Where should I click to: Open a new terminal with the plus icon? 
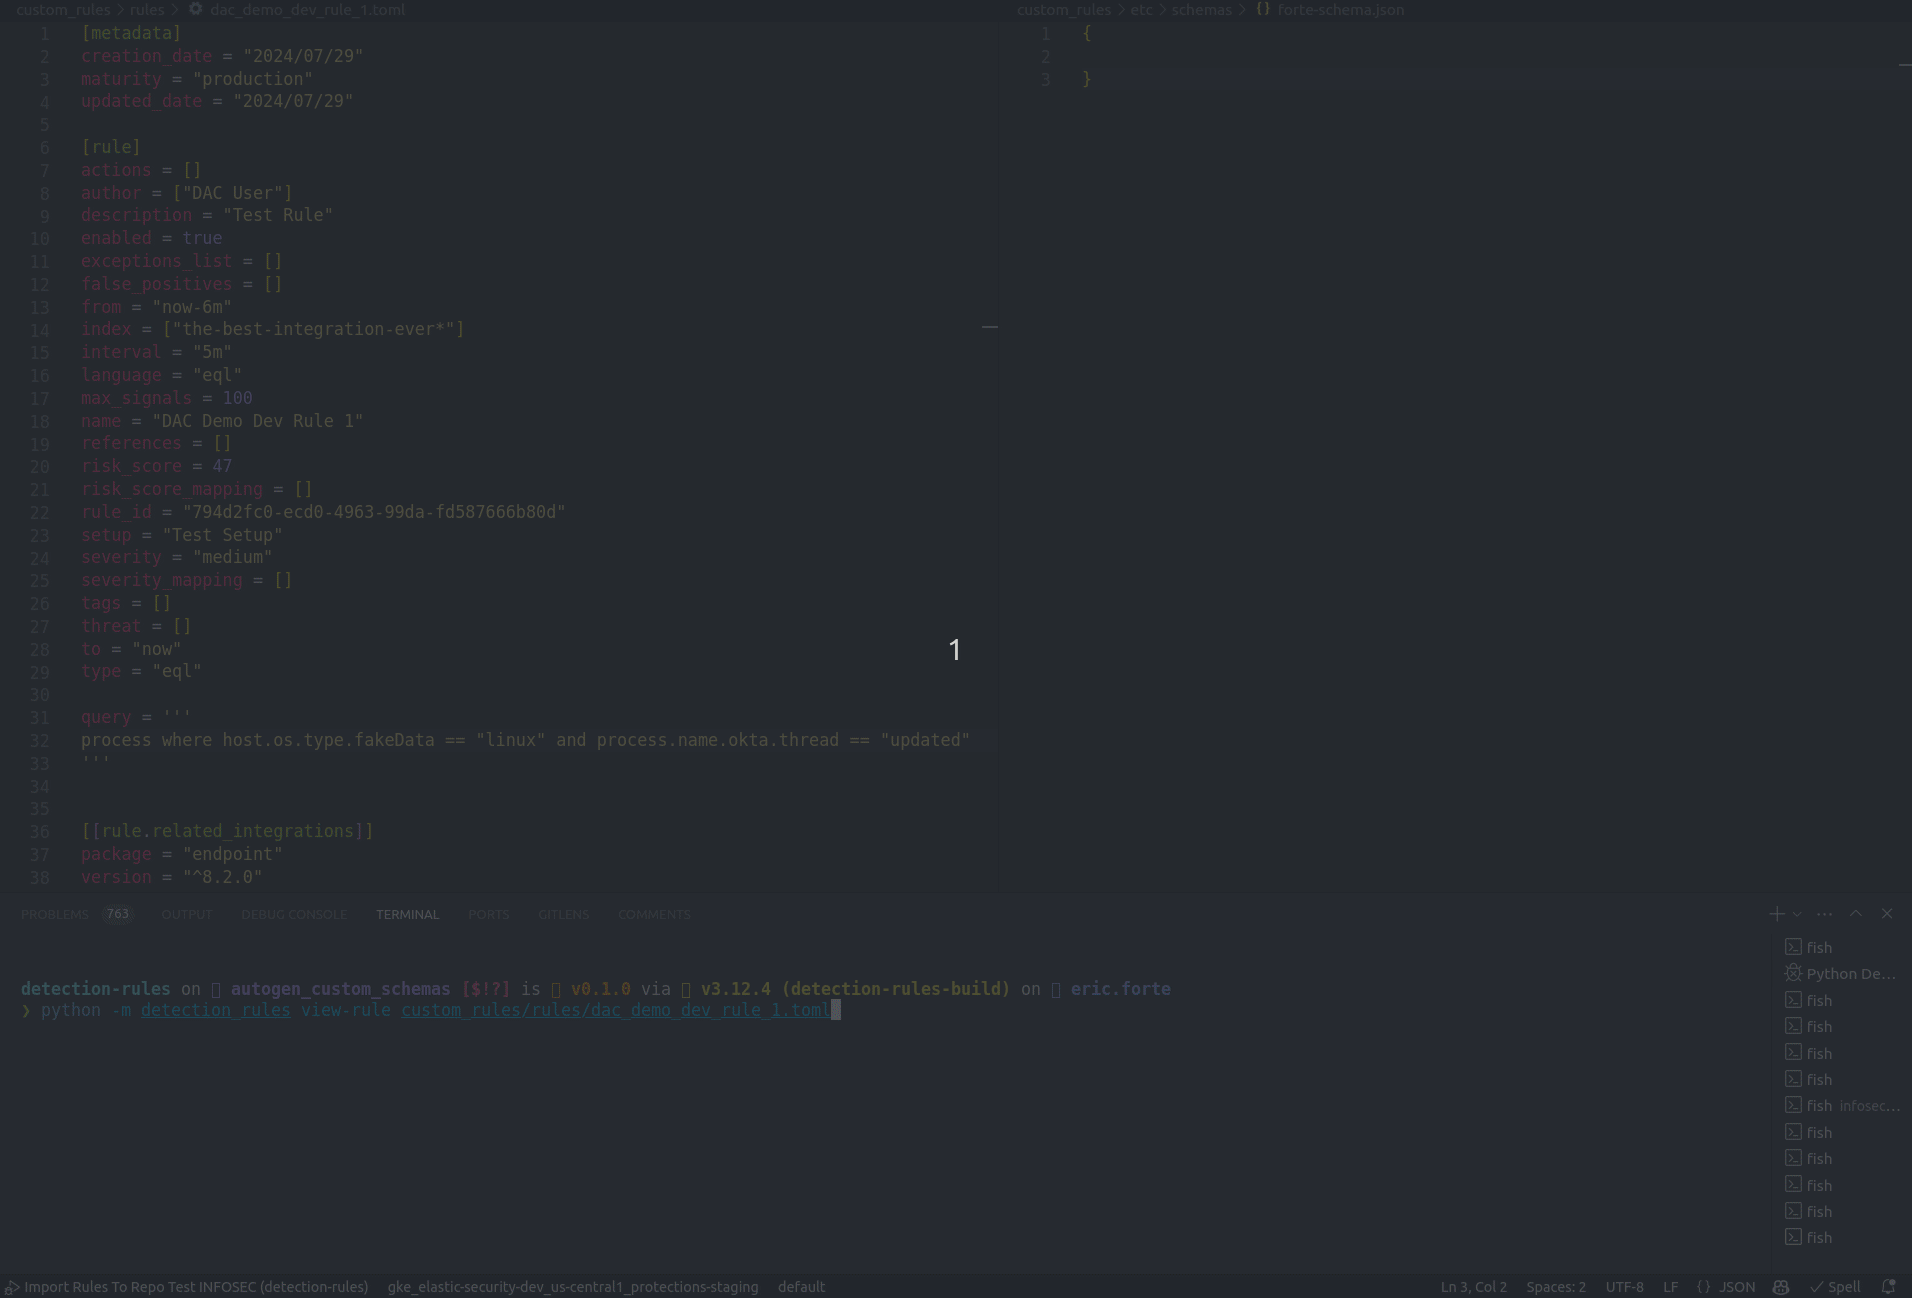click(x=1776, y=914)
